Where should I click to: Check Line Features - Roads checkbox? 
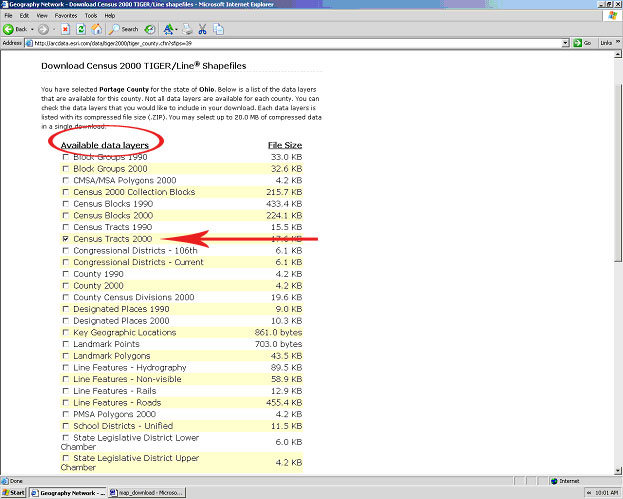click(66, 402)
